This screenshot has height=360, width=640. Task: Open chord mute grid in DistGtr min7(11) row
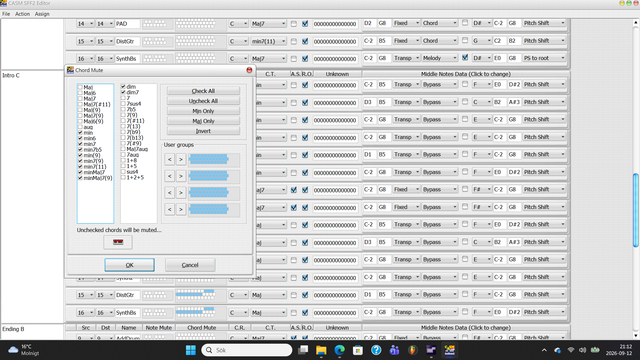pos(195,41)
